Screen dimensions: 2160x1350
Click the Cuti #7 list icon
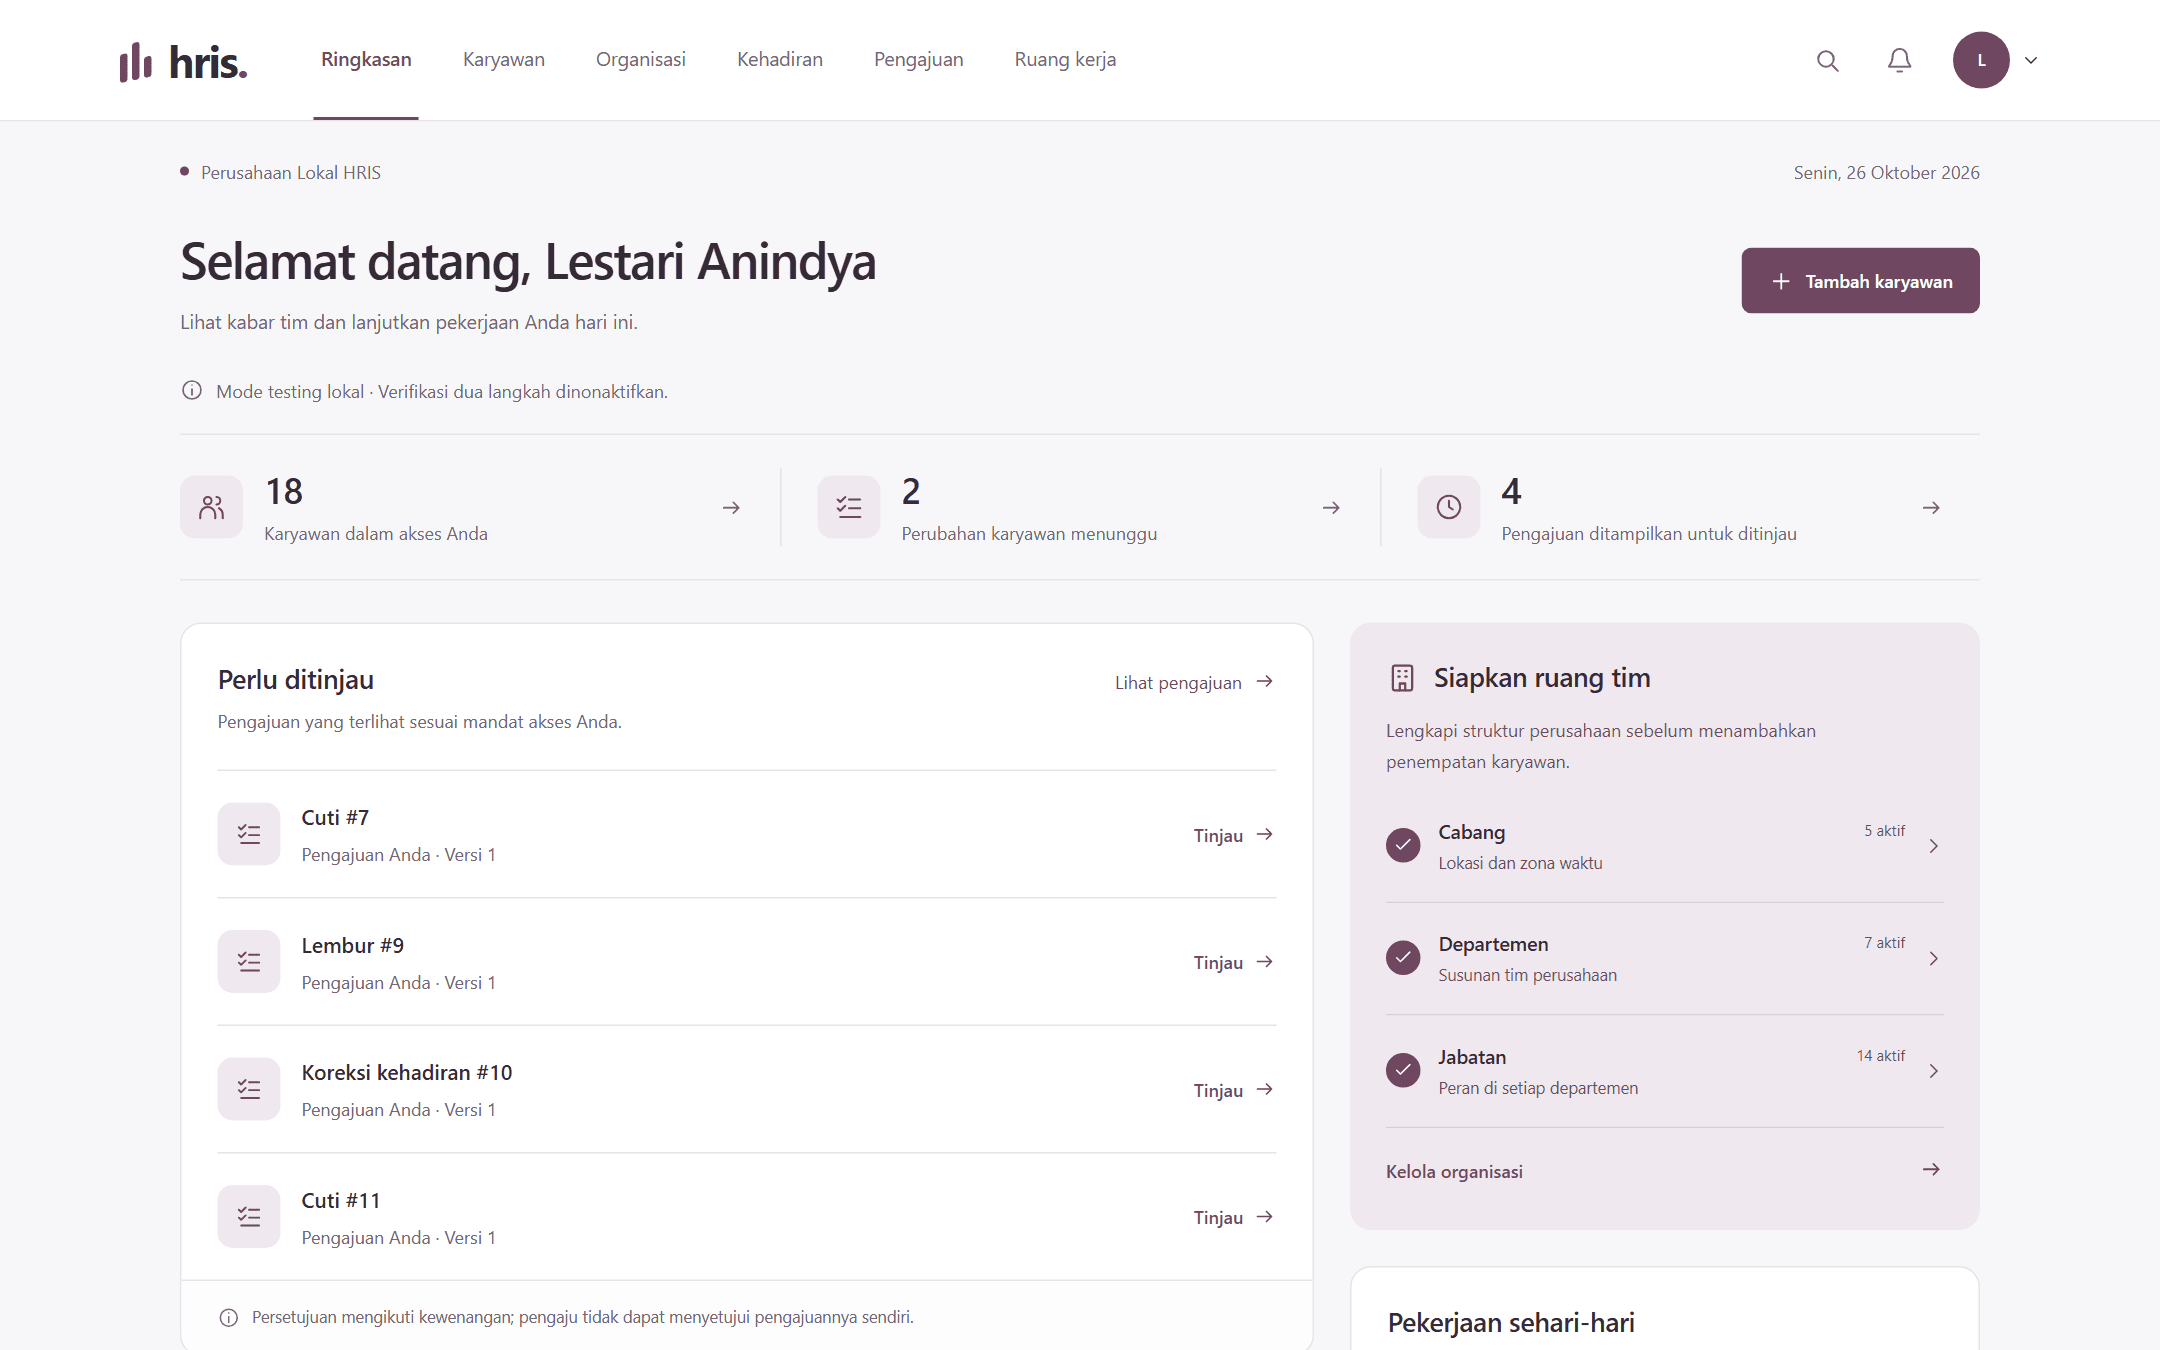point(249,834)
